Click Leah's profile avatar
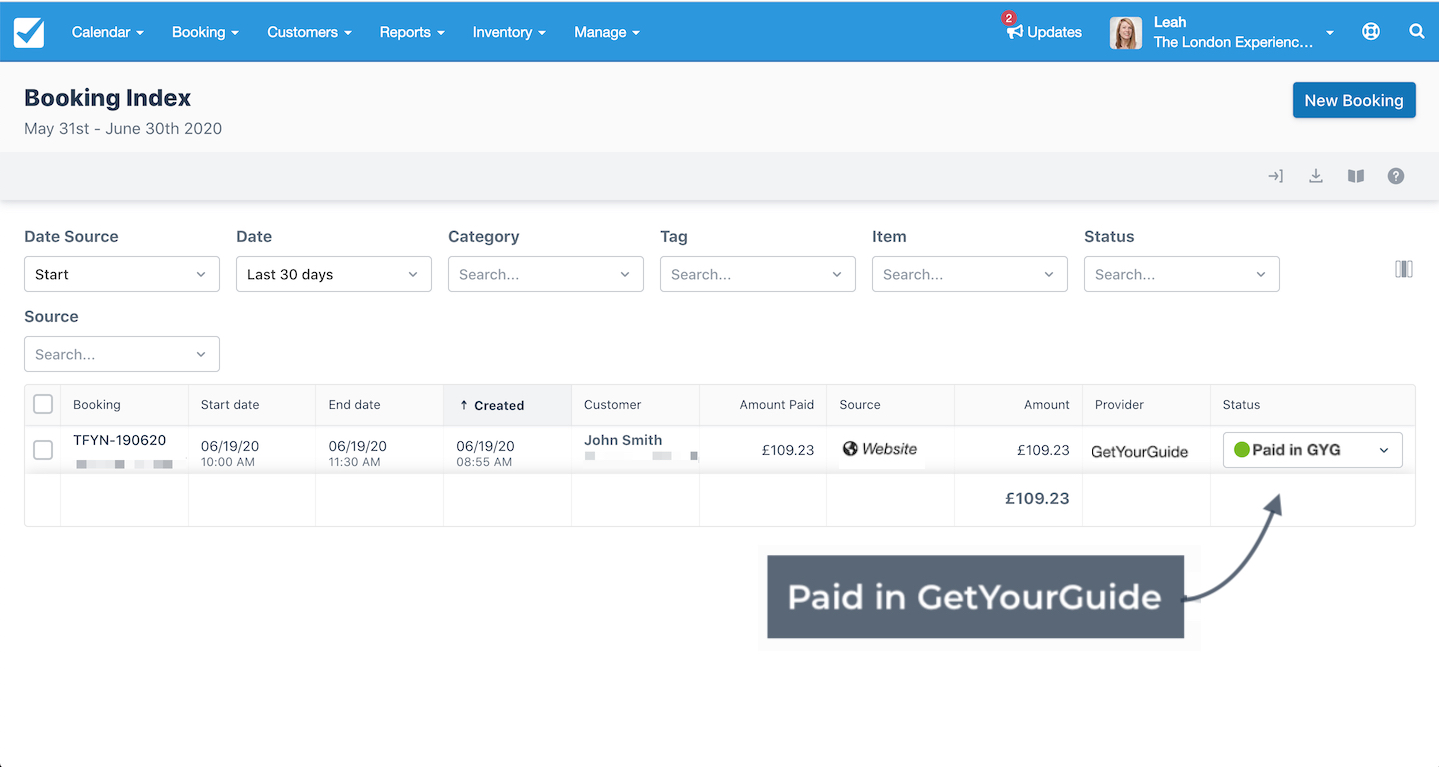The height and width of the screenshot is (767, 1439). point(1126,32)
